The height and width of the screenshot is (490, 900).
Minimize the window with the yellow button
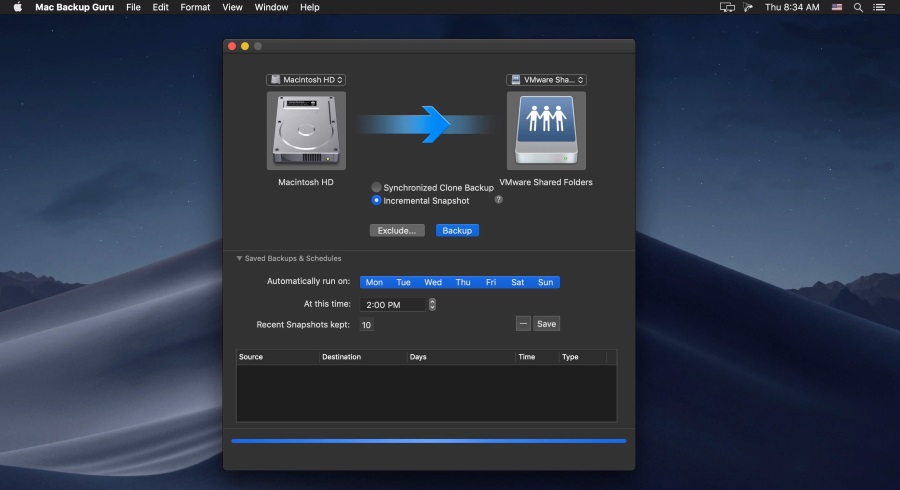(x=245, y=46)
